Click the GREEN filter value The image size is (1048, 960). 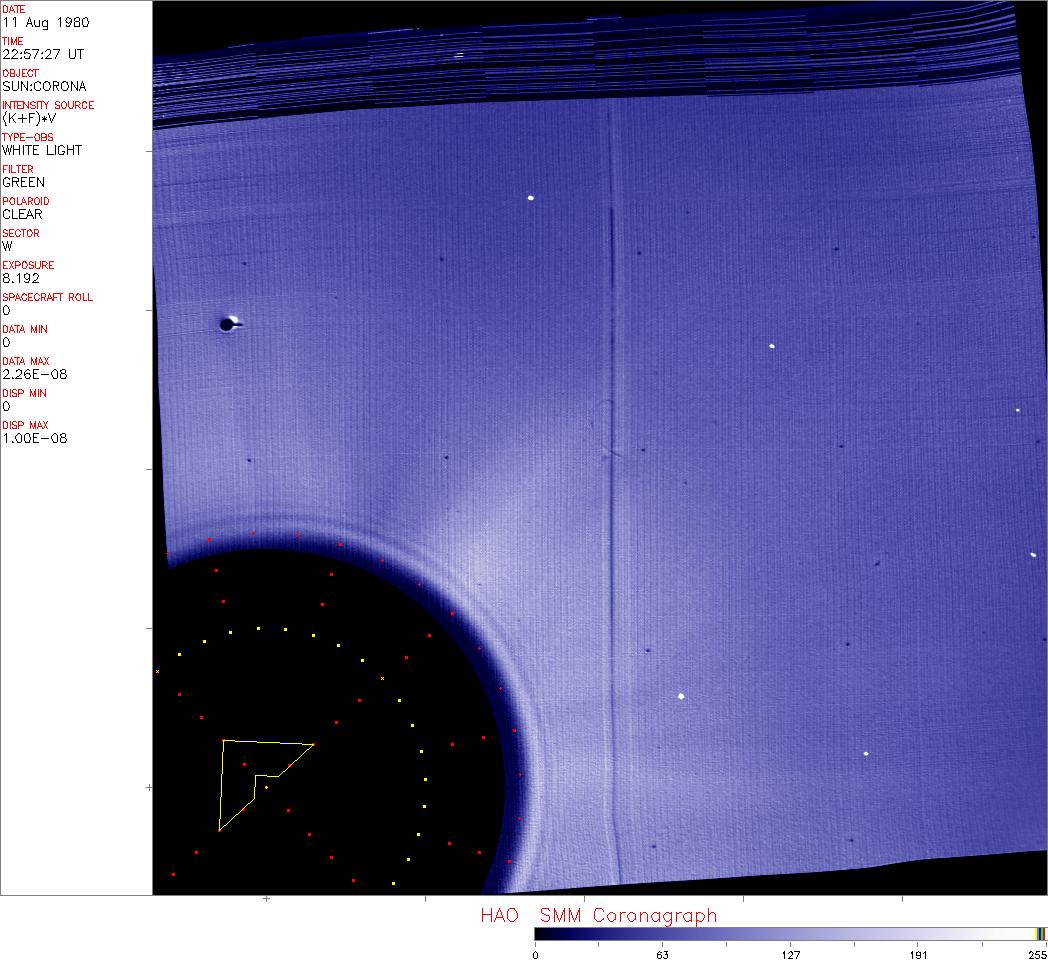(23, 182)
